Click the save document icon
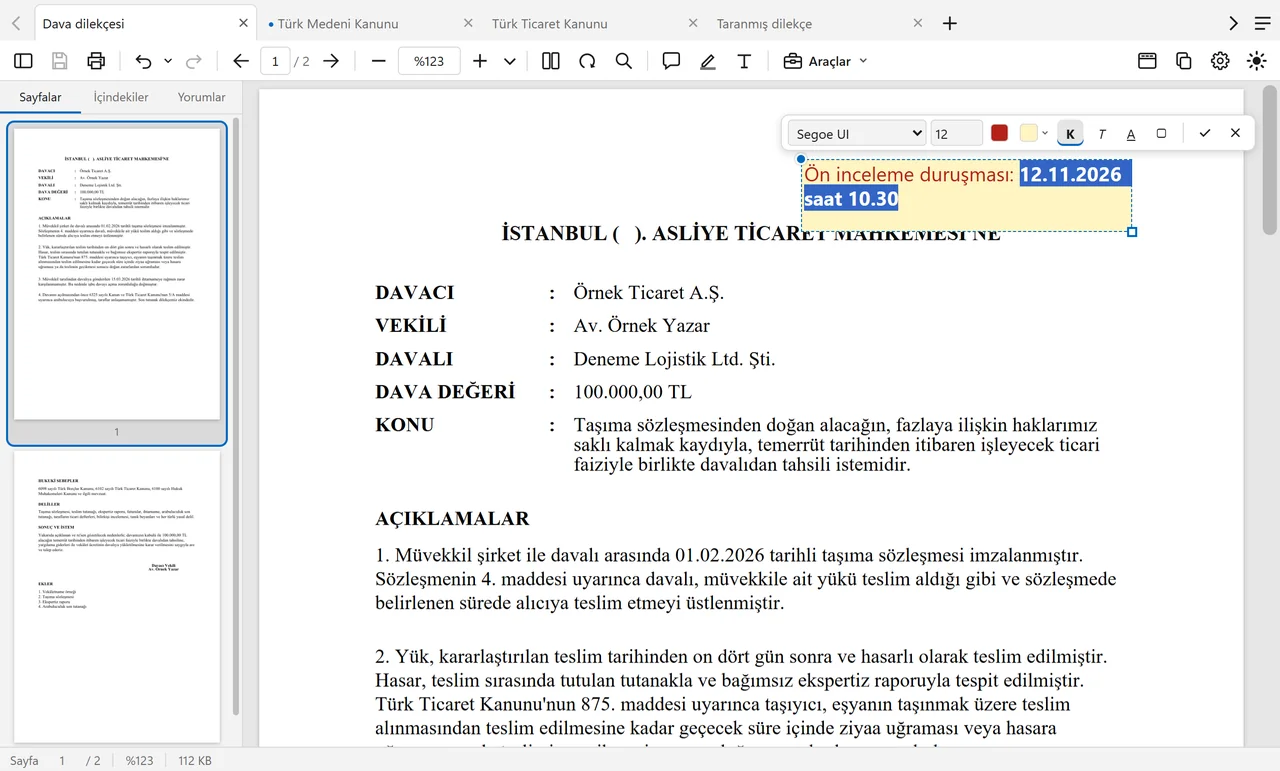The image size is (1280, 771). (59, 61)
